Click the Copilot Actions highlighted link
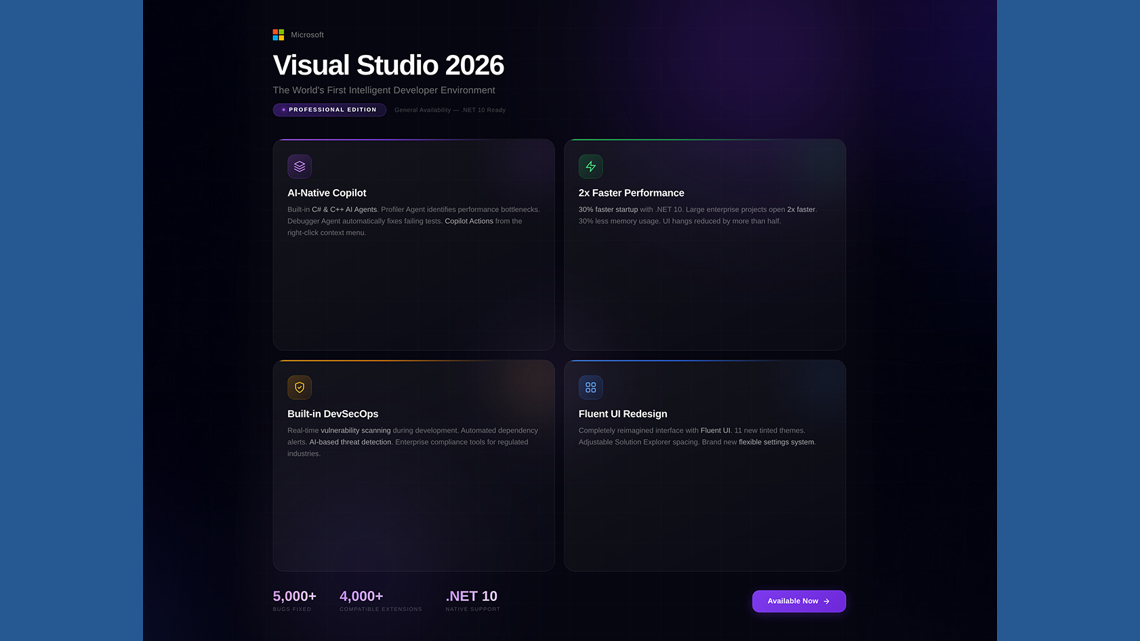1140x641 pixels. pos(470,220)
